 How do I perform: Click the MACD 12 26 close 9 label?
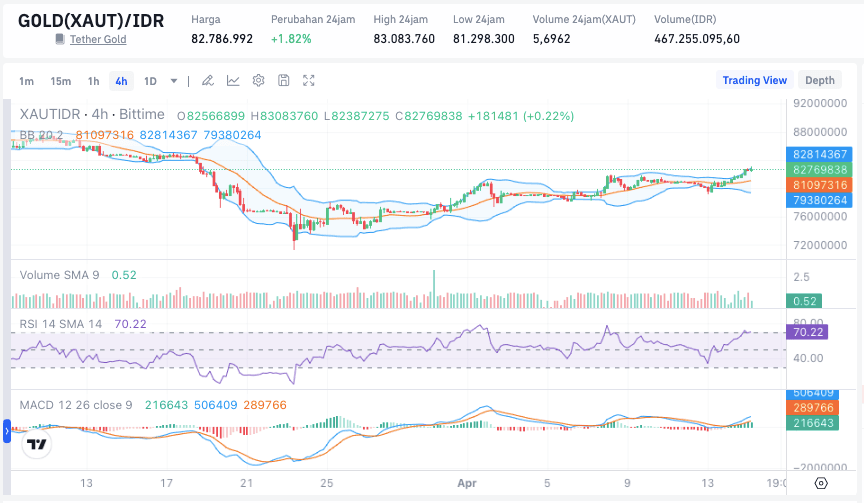[76, 405]
